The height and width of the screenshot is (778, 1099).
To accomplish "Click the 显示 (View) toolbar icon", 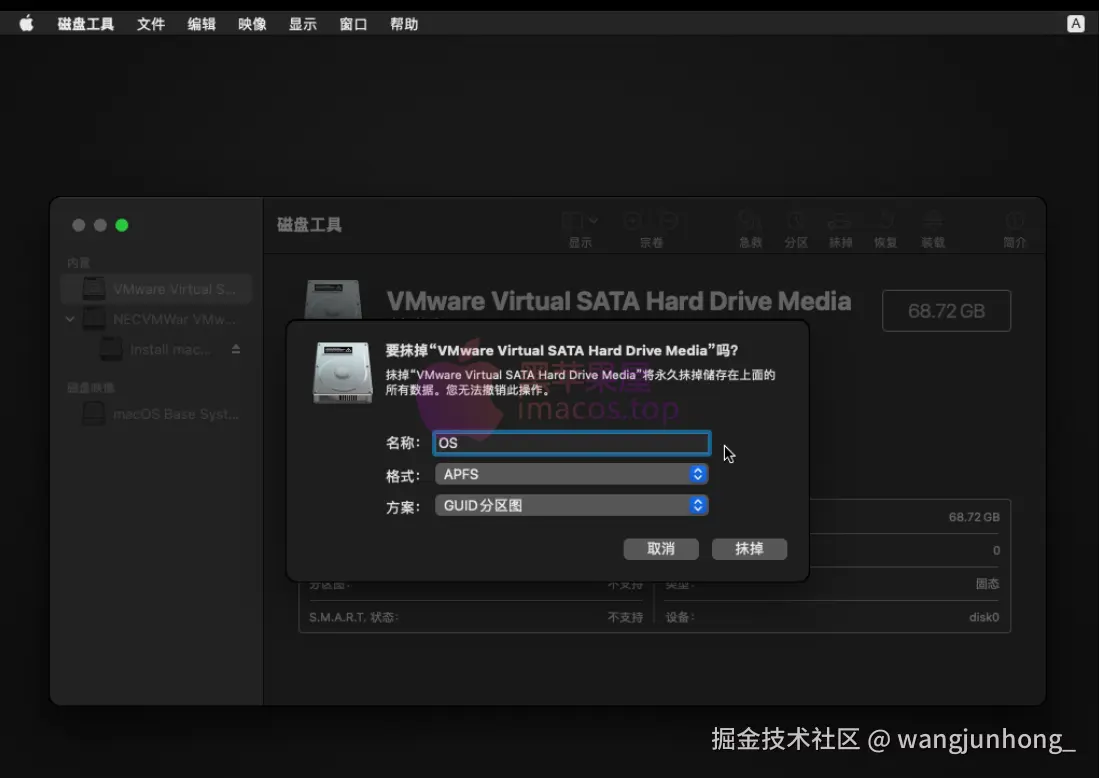I will point(578,226).
